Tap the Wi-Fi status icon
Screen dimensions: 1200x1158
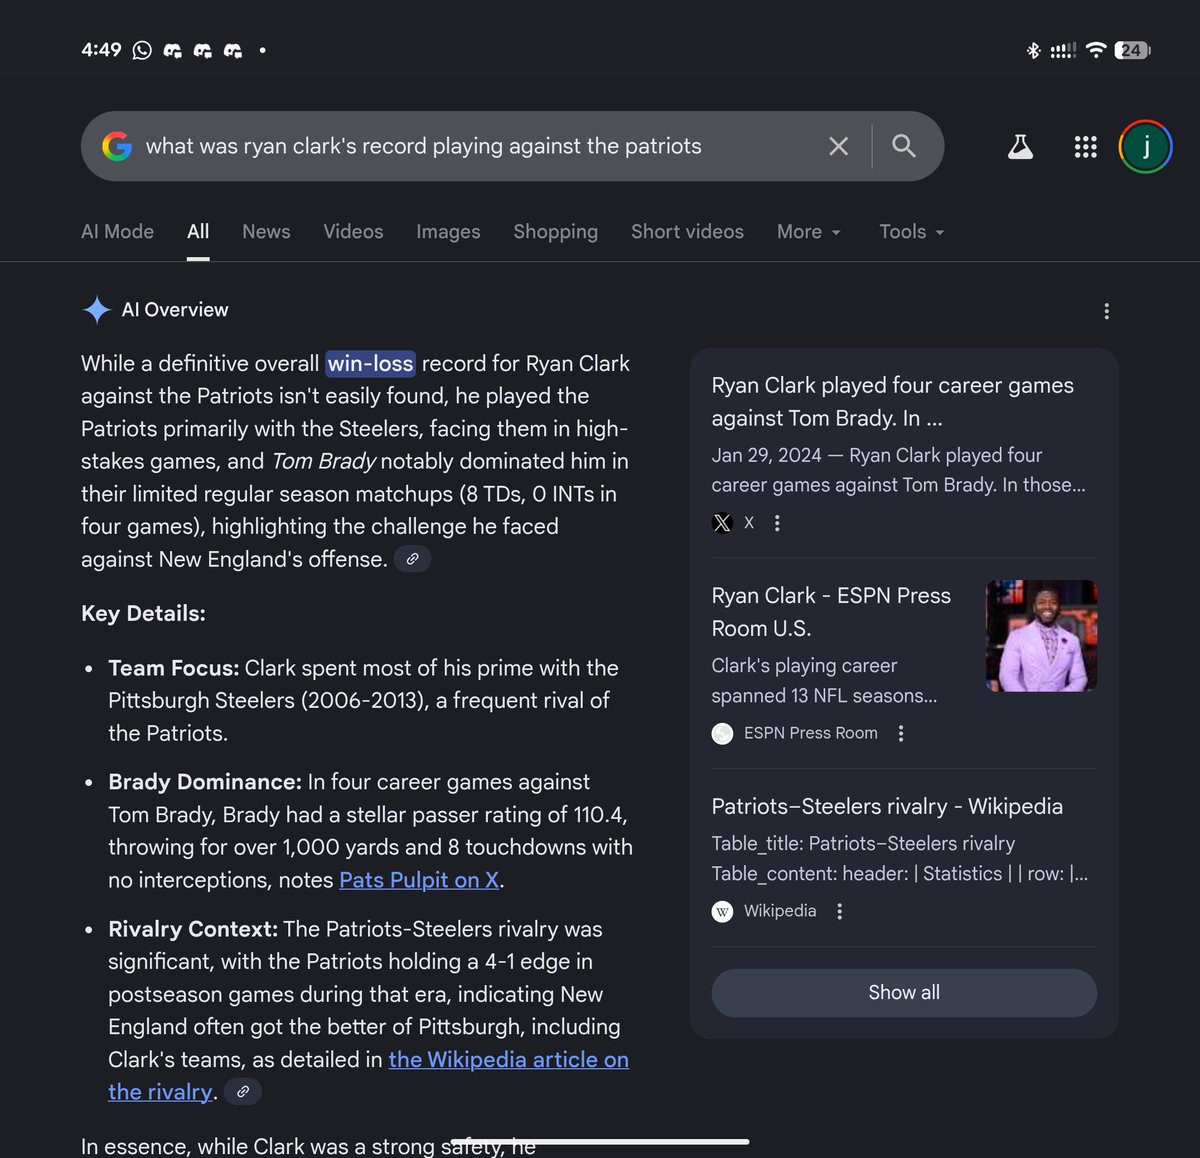click(1096, 50)
